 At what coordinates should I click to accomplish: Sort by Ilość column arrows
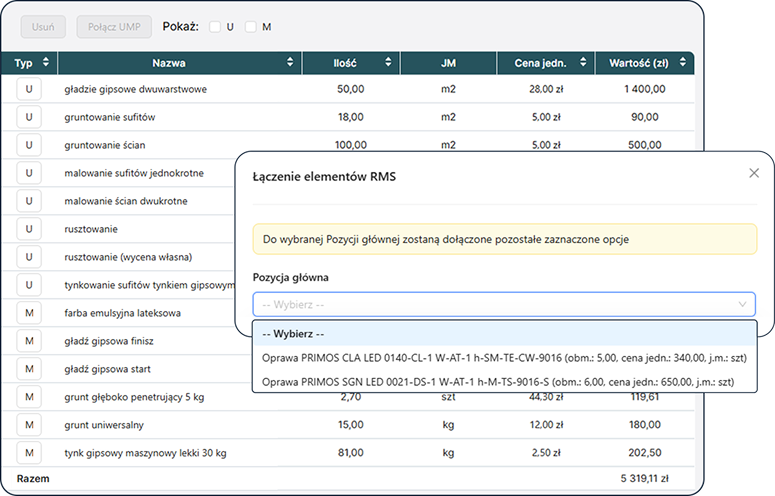pos(388,64)
